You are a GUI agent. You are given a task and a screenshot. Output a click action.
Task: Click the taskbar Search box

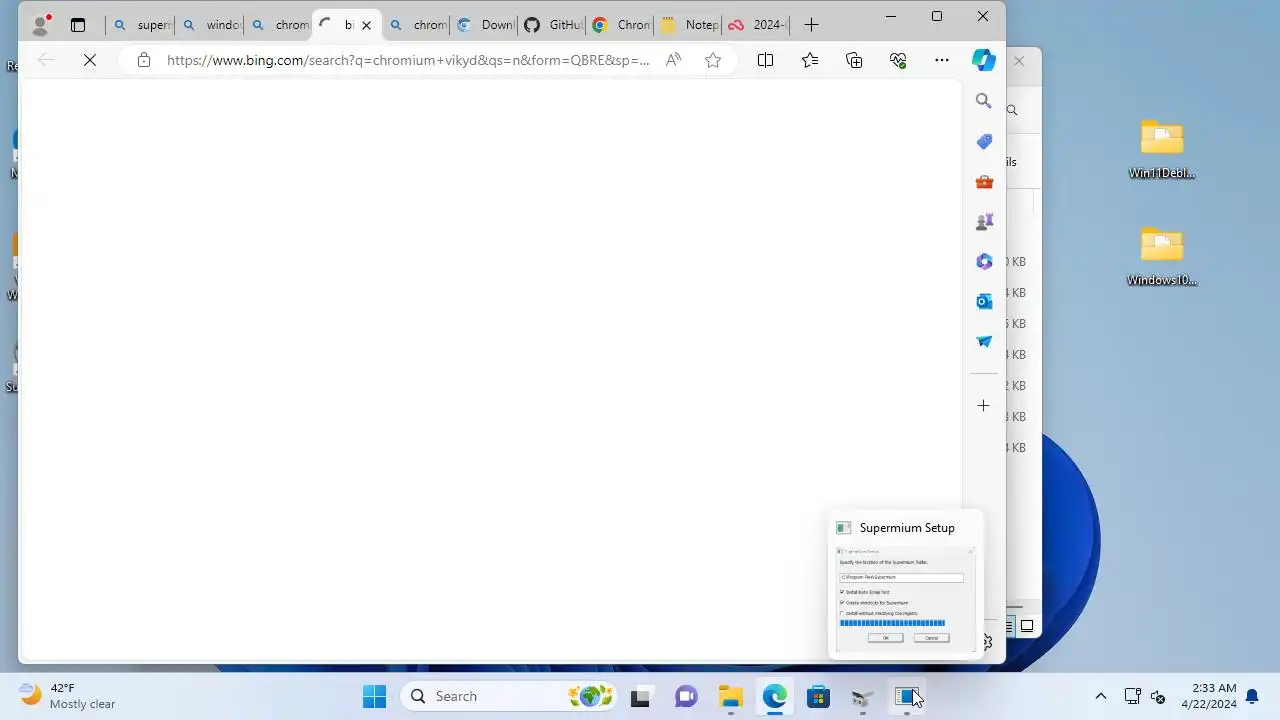[x=509, y=696]
